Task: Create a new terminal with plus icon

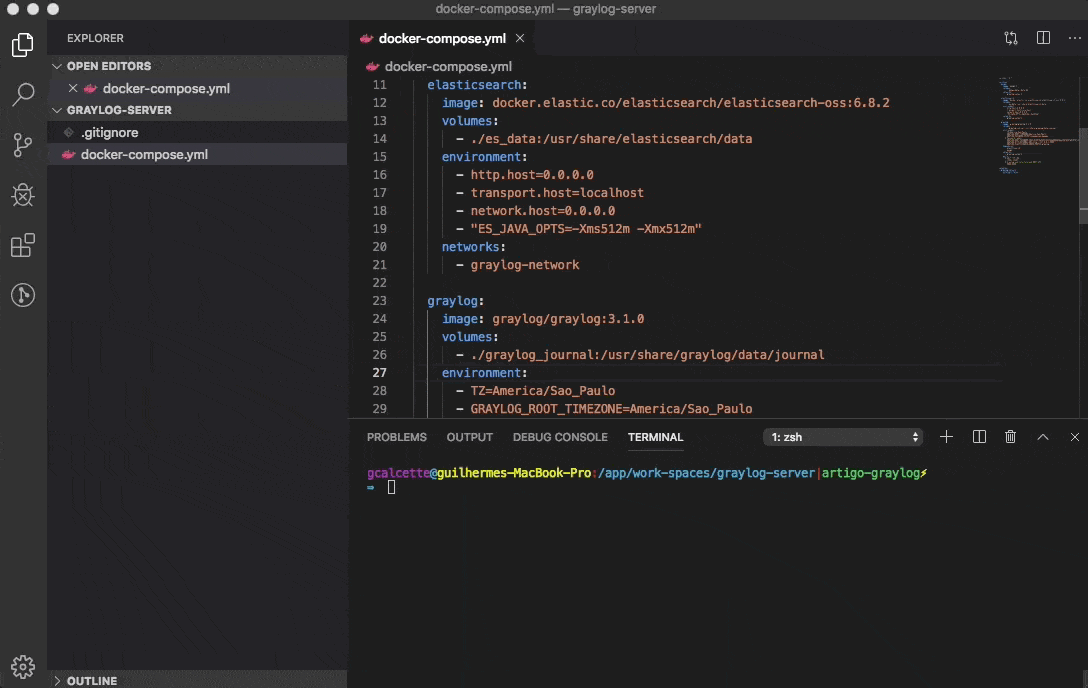Action: (x=946, y=437)
